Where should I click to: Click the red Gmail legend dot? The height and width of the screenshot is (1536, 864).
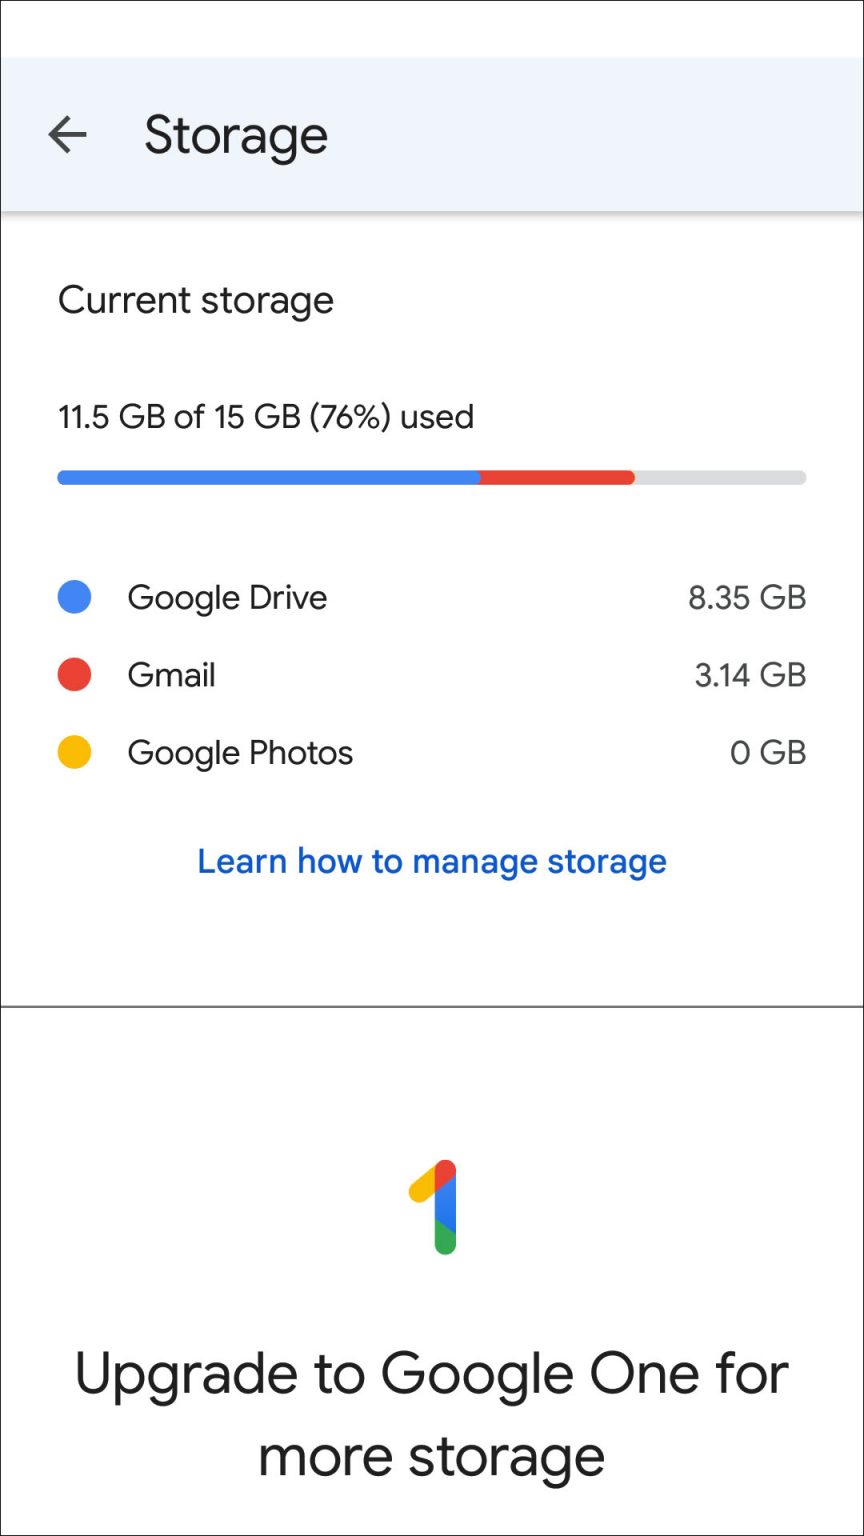click(73, 674)
